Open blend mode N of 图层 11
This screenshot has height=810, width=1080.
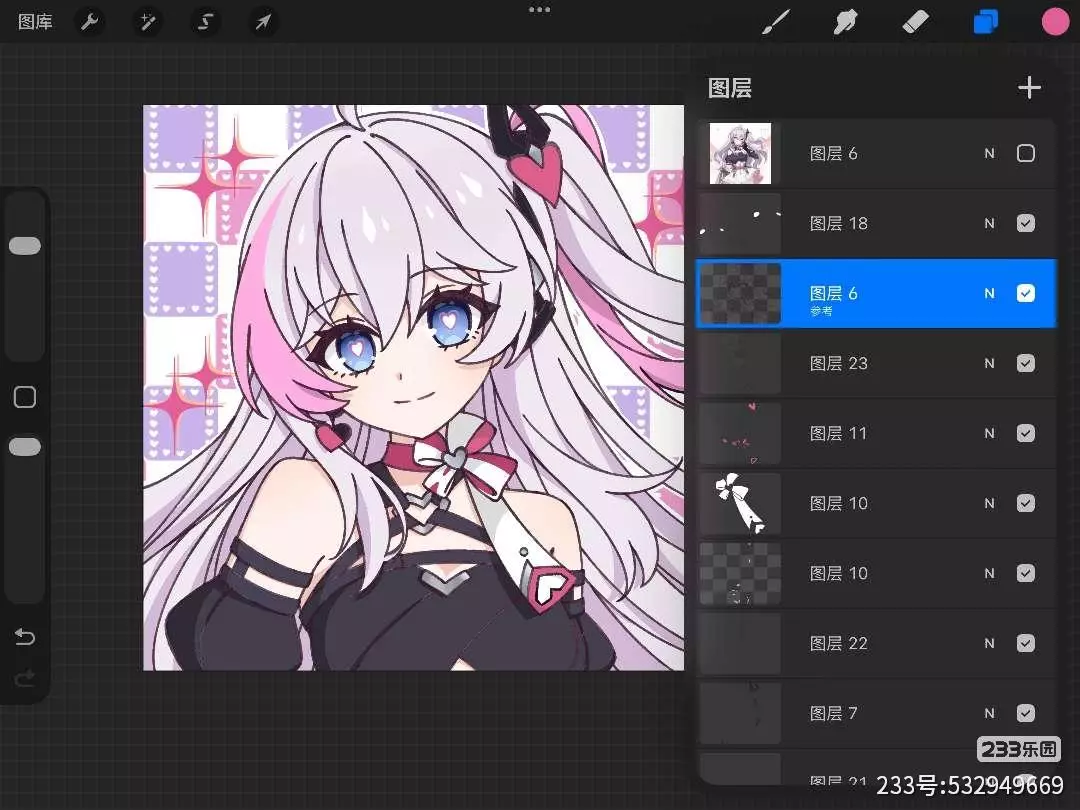(x=989, y=433)
